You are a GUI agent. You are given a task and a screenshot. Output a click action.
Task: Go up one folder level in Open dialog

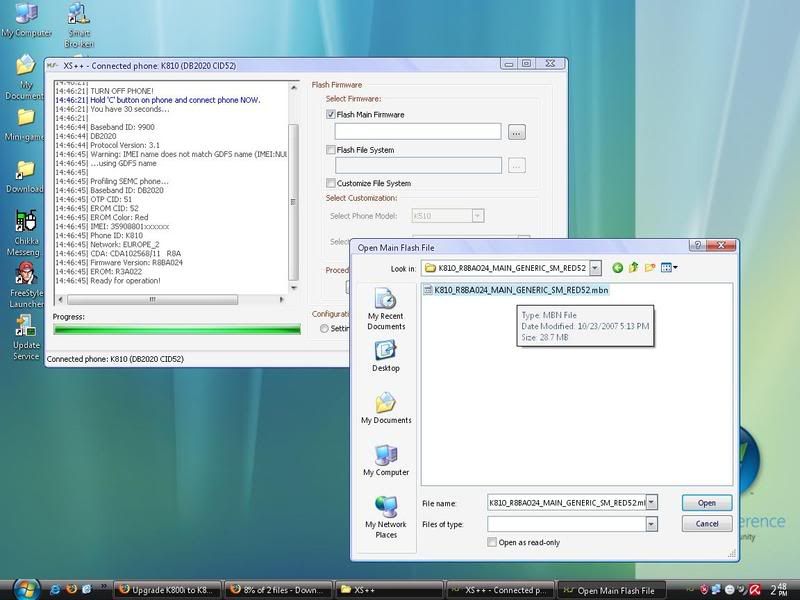pos(634,267)
